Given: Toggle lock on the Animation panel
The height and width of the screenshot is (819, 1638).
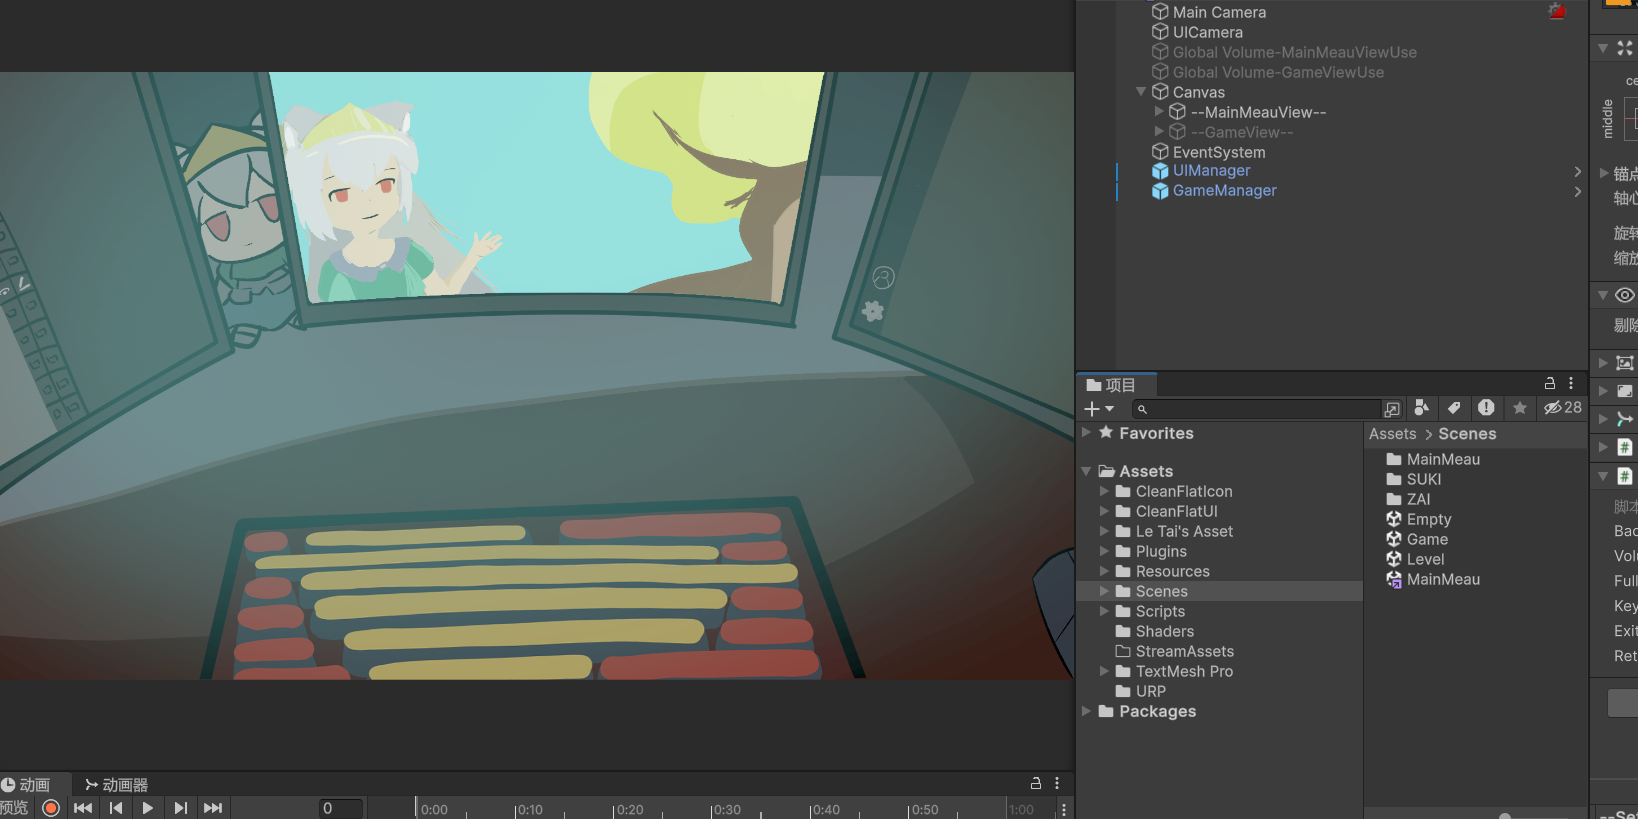Looking at the screenshot, I should (1036, 784).
